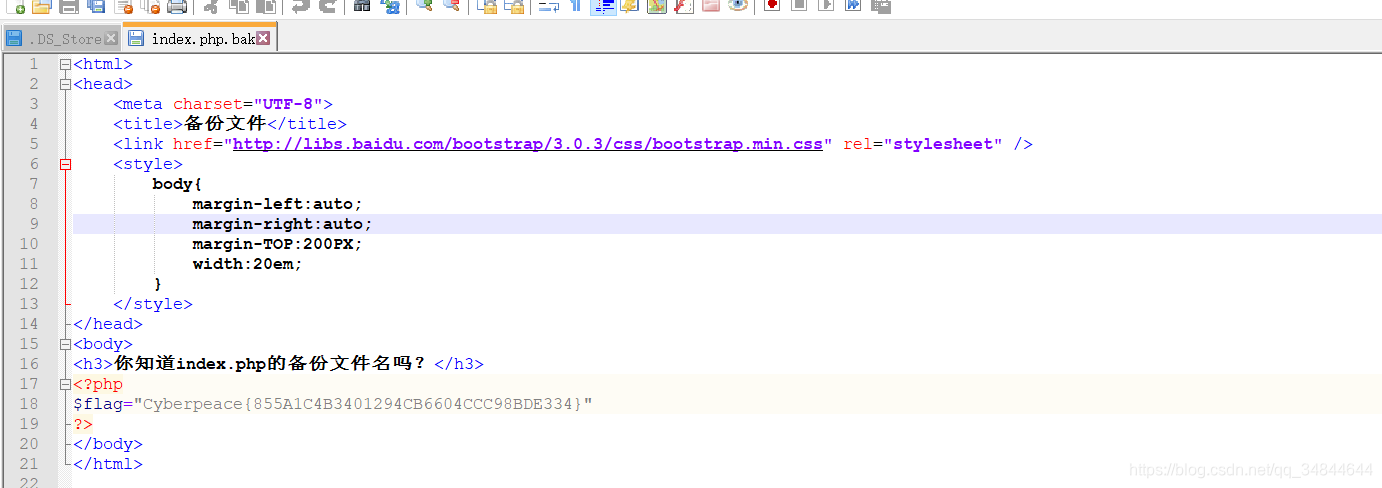Zoom in with the magnifier icon

(x=424, y=5)
